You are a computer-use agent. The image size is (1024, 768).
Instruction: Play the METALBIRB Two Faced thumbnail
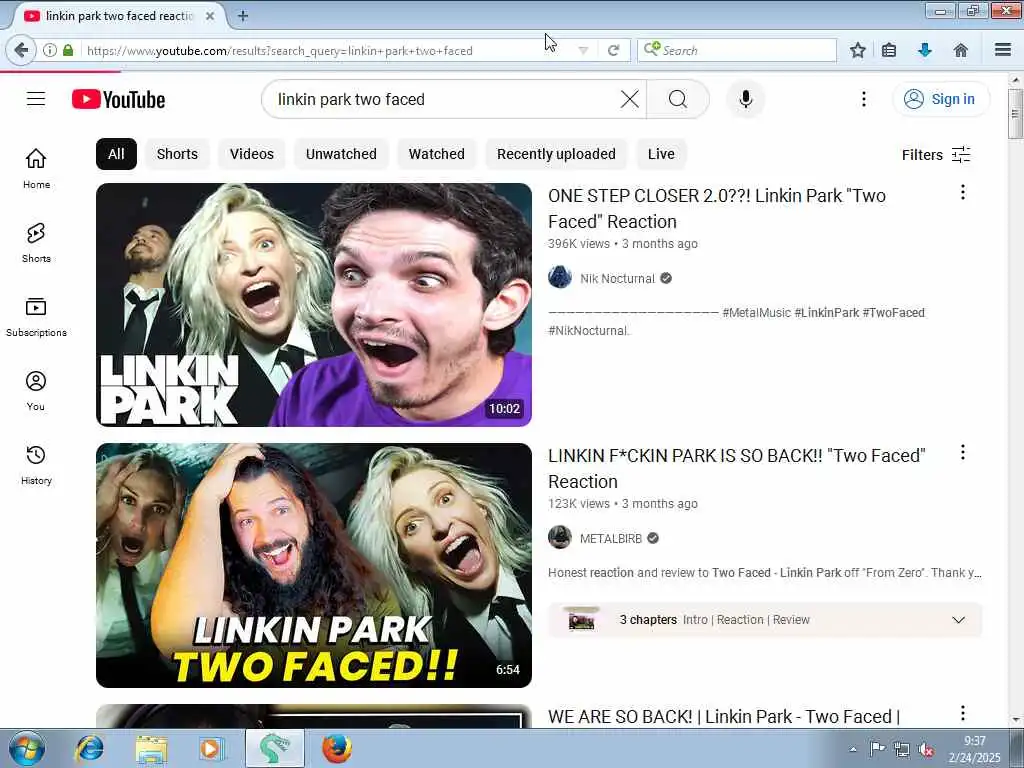pyautogui.click(x=313, y=565)
